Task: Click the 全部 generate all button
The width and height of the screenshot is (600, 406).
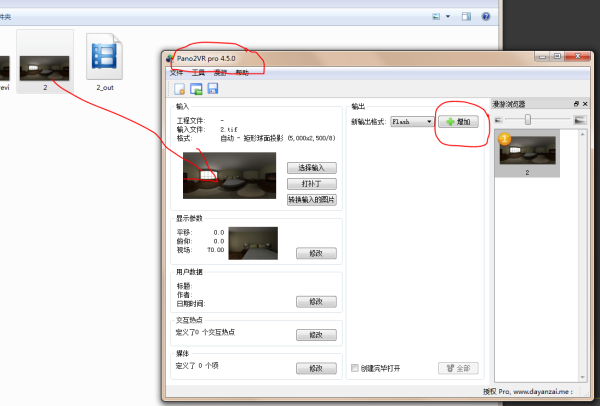Action: pyautogui.click(x=458, y=368)
